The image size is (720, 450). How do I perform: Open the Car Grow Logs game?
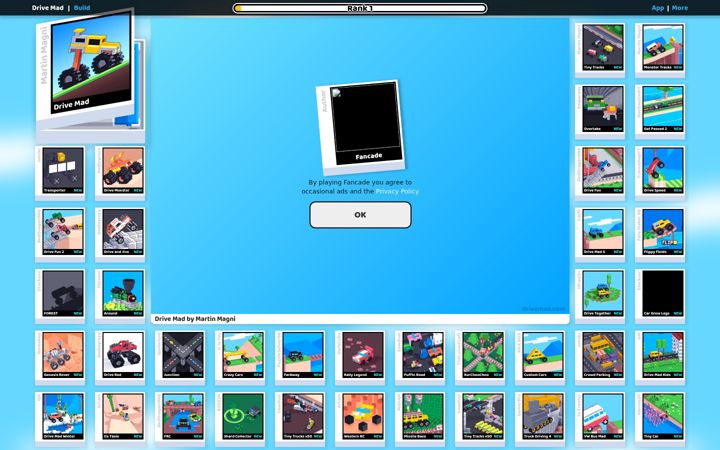pyautogui.click(x=660, y=296)
